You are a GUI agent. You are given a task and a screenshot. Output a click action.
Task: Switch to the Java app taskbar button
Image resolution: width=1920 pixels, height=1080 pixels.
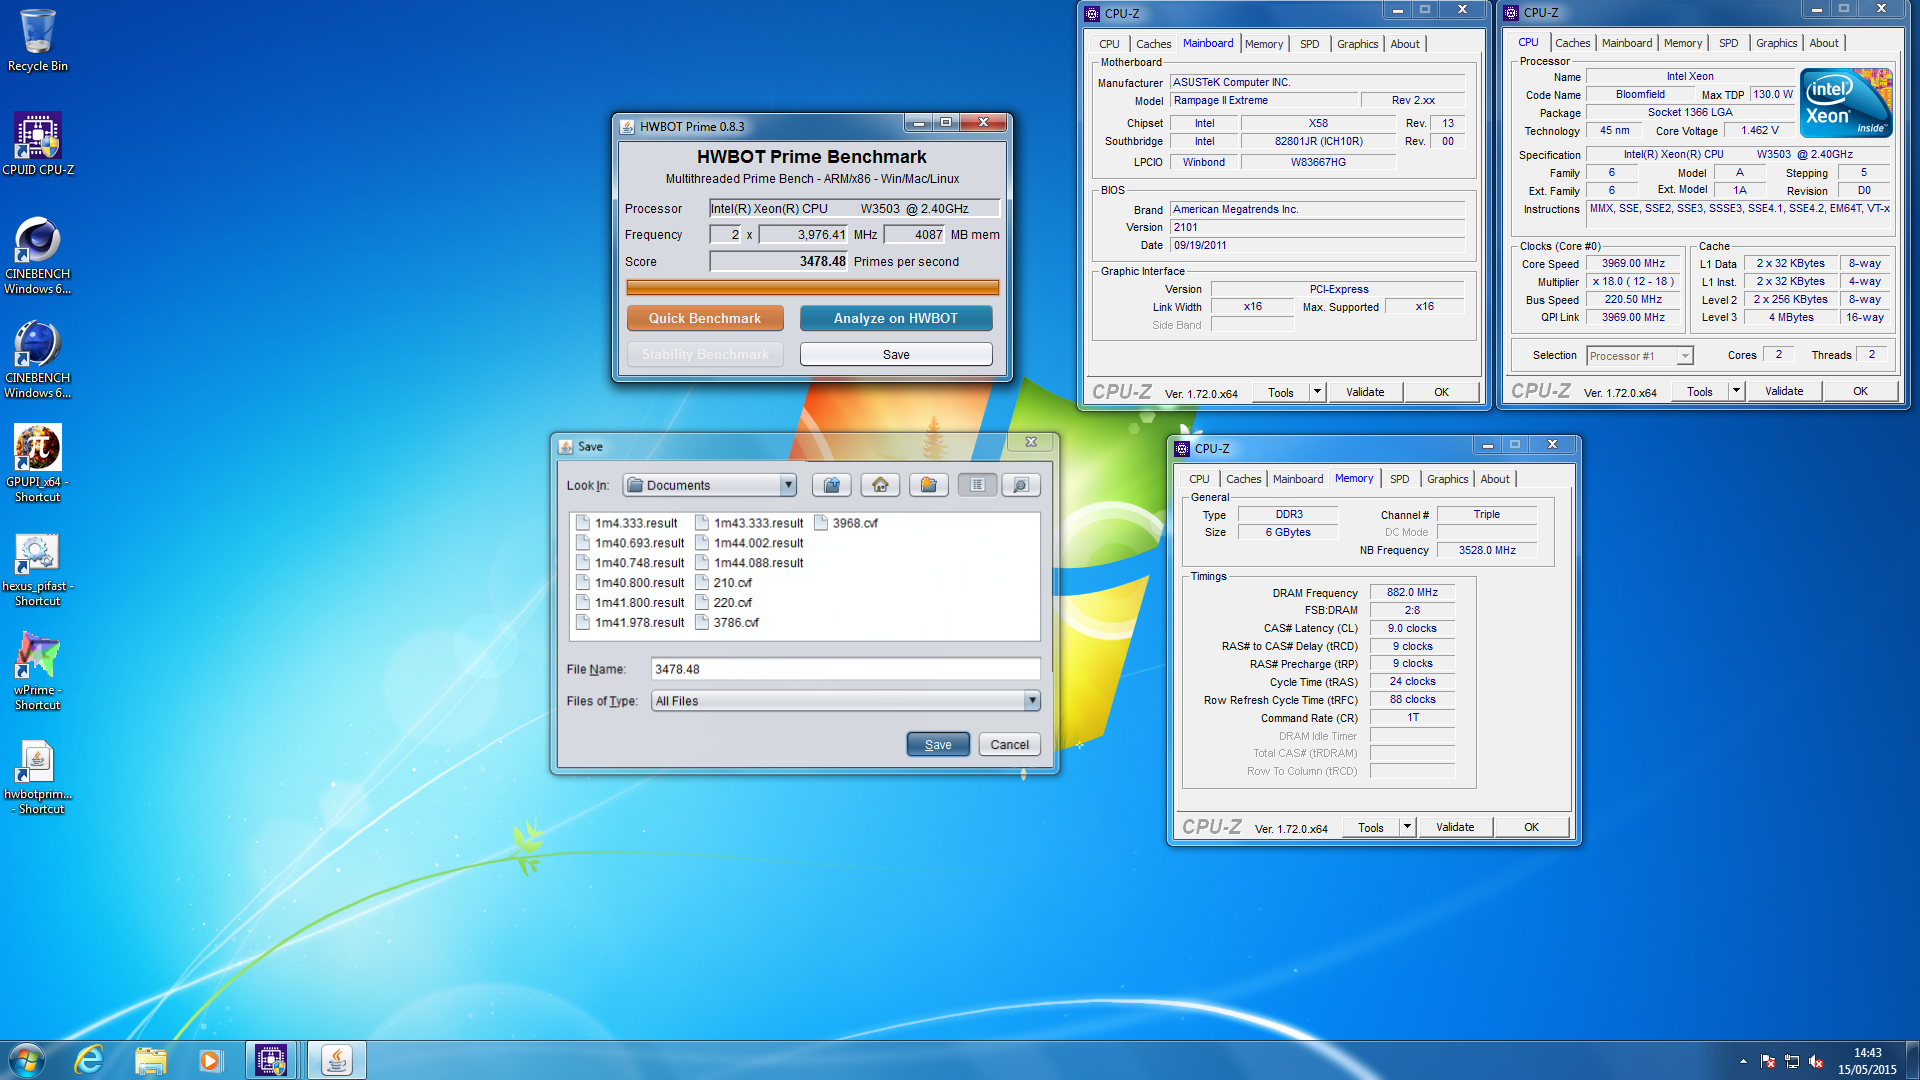click(x=336, y=1060)
